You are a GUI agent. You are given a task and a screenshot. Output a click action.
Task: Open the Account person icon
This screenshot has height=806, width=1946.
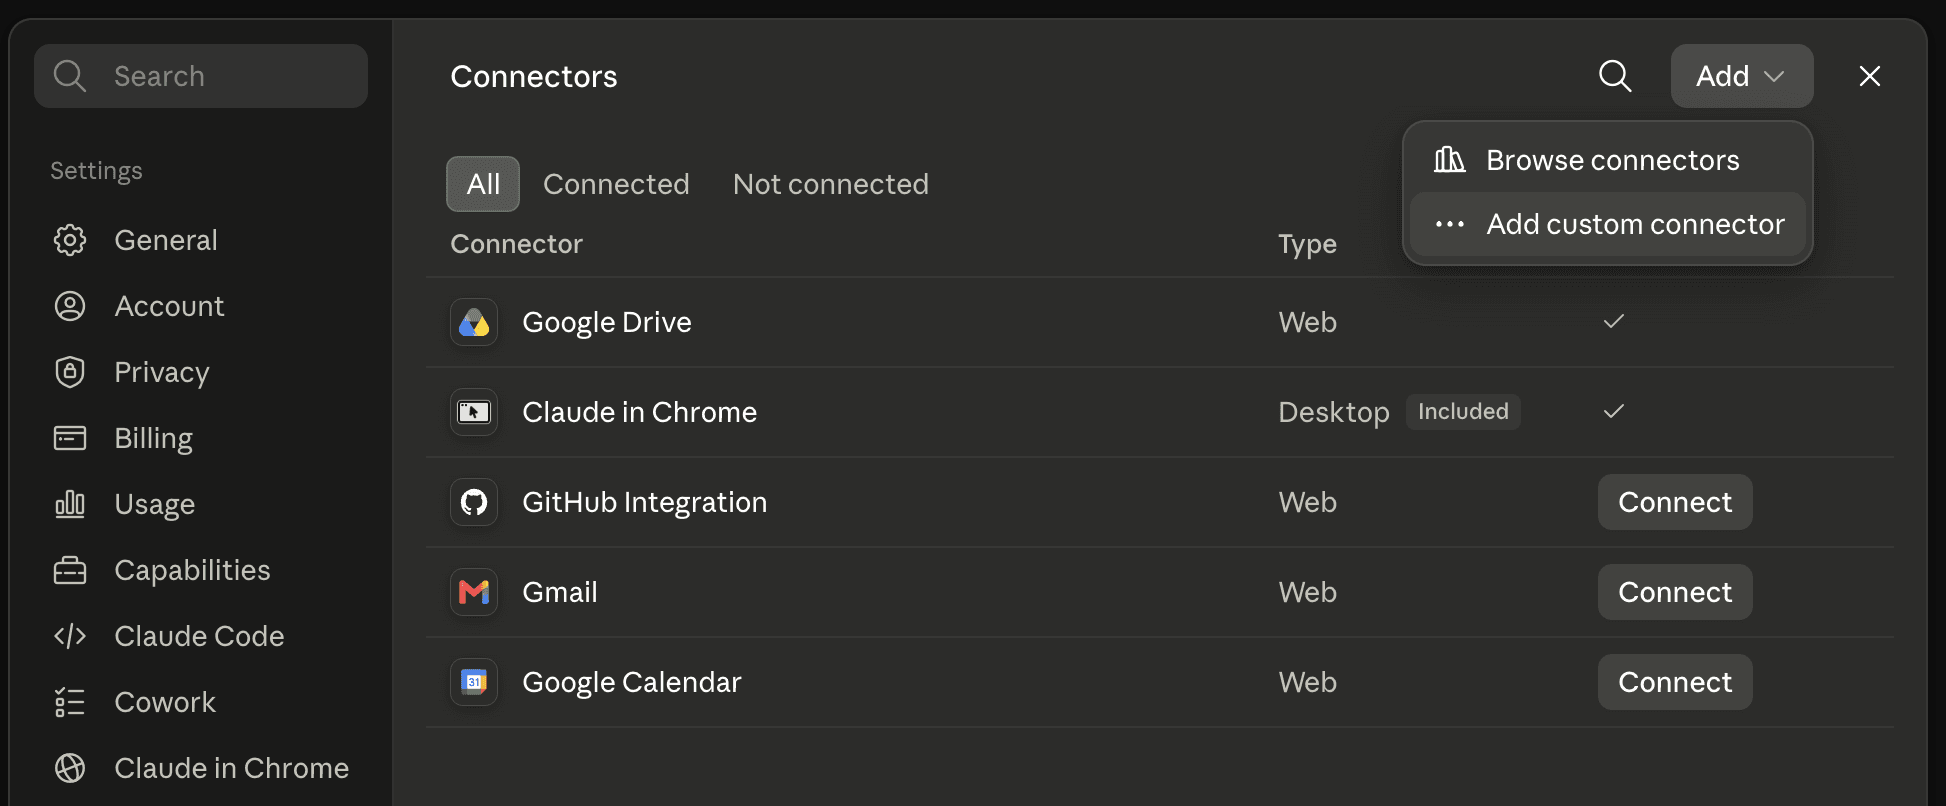click(x=69, y=306)
